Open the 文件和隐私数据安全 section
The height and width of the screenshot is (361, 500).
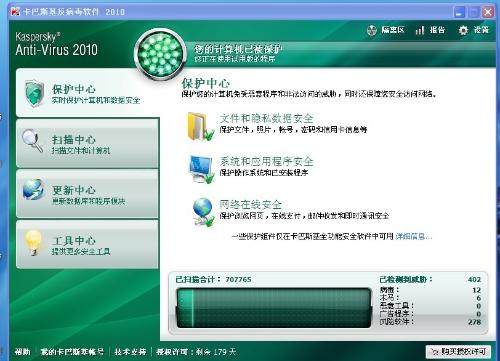pyautogui.click(x=266, y=118)
